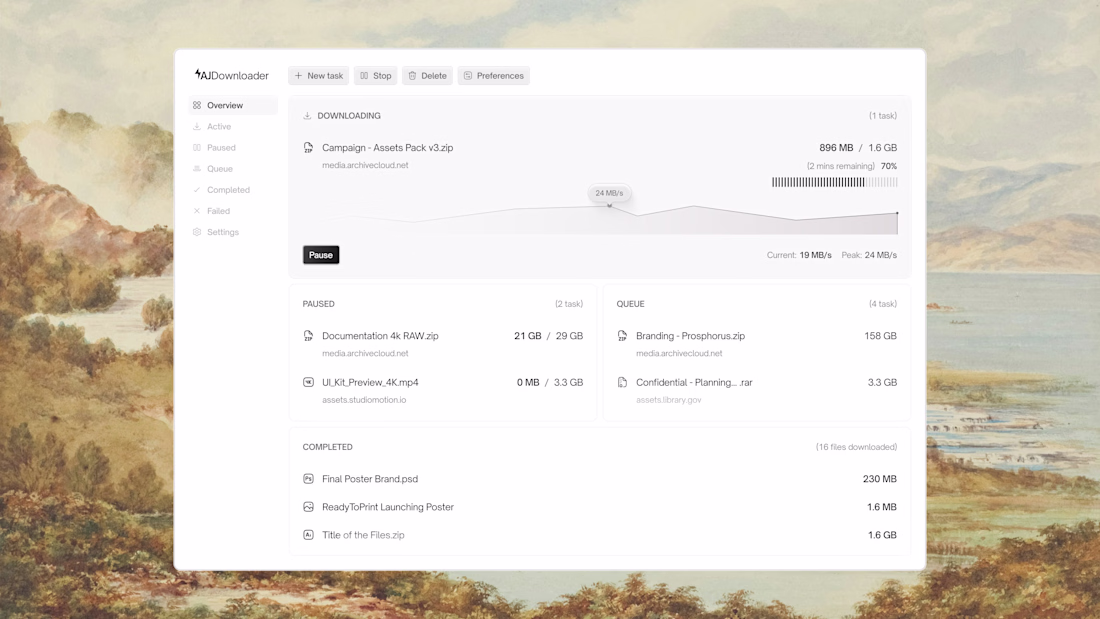1100x619 pixels.
Task: View Failed downloads
Action: tap(233, 211)
